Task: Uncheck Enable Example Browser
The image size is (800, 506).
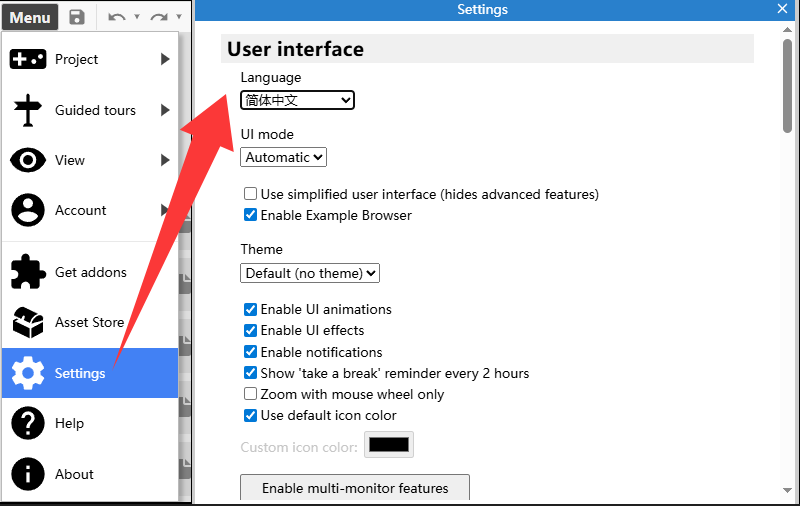Action: pyautogui.click(x=250, y=215)
